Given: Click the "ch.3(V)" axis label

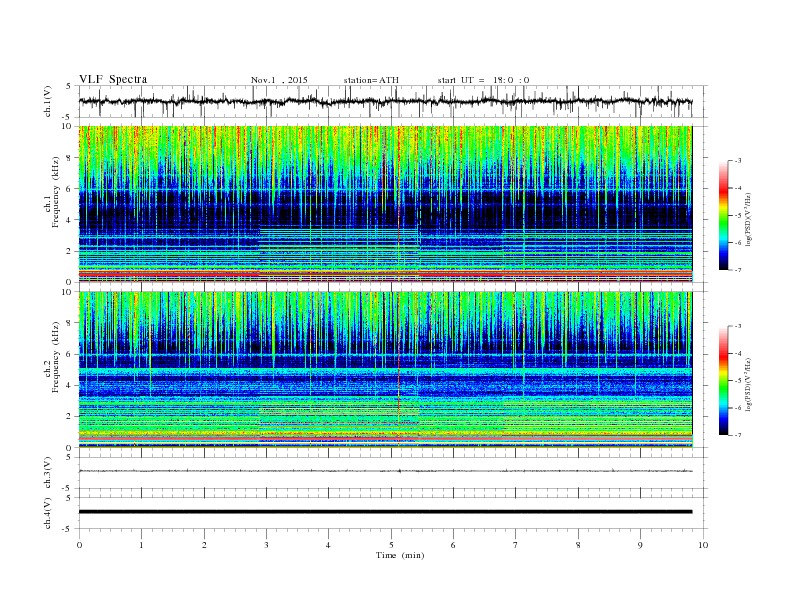Looking at the screenshot, I should (x=48, y=473).
